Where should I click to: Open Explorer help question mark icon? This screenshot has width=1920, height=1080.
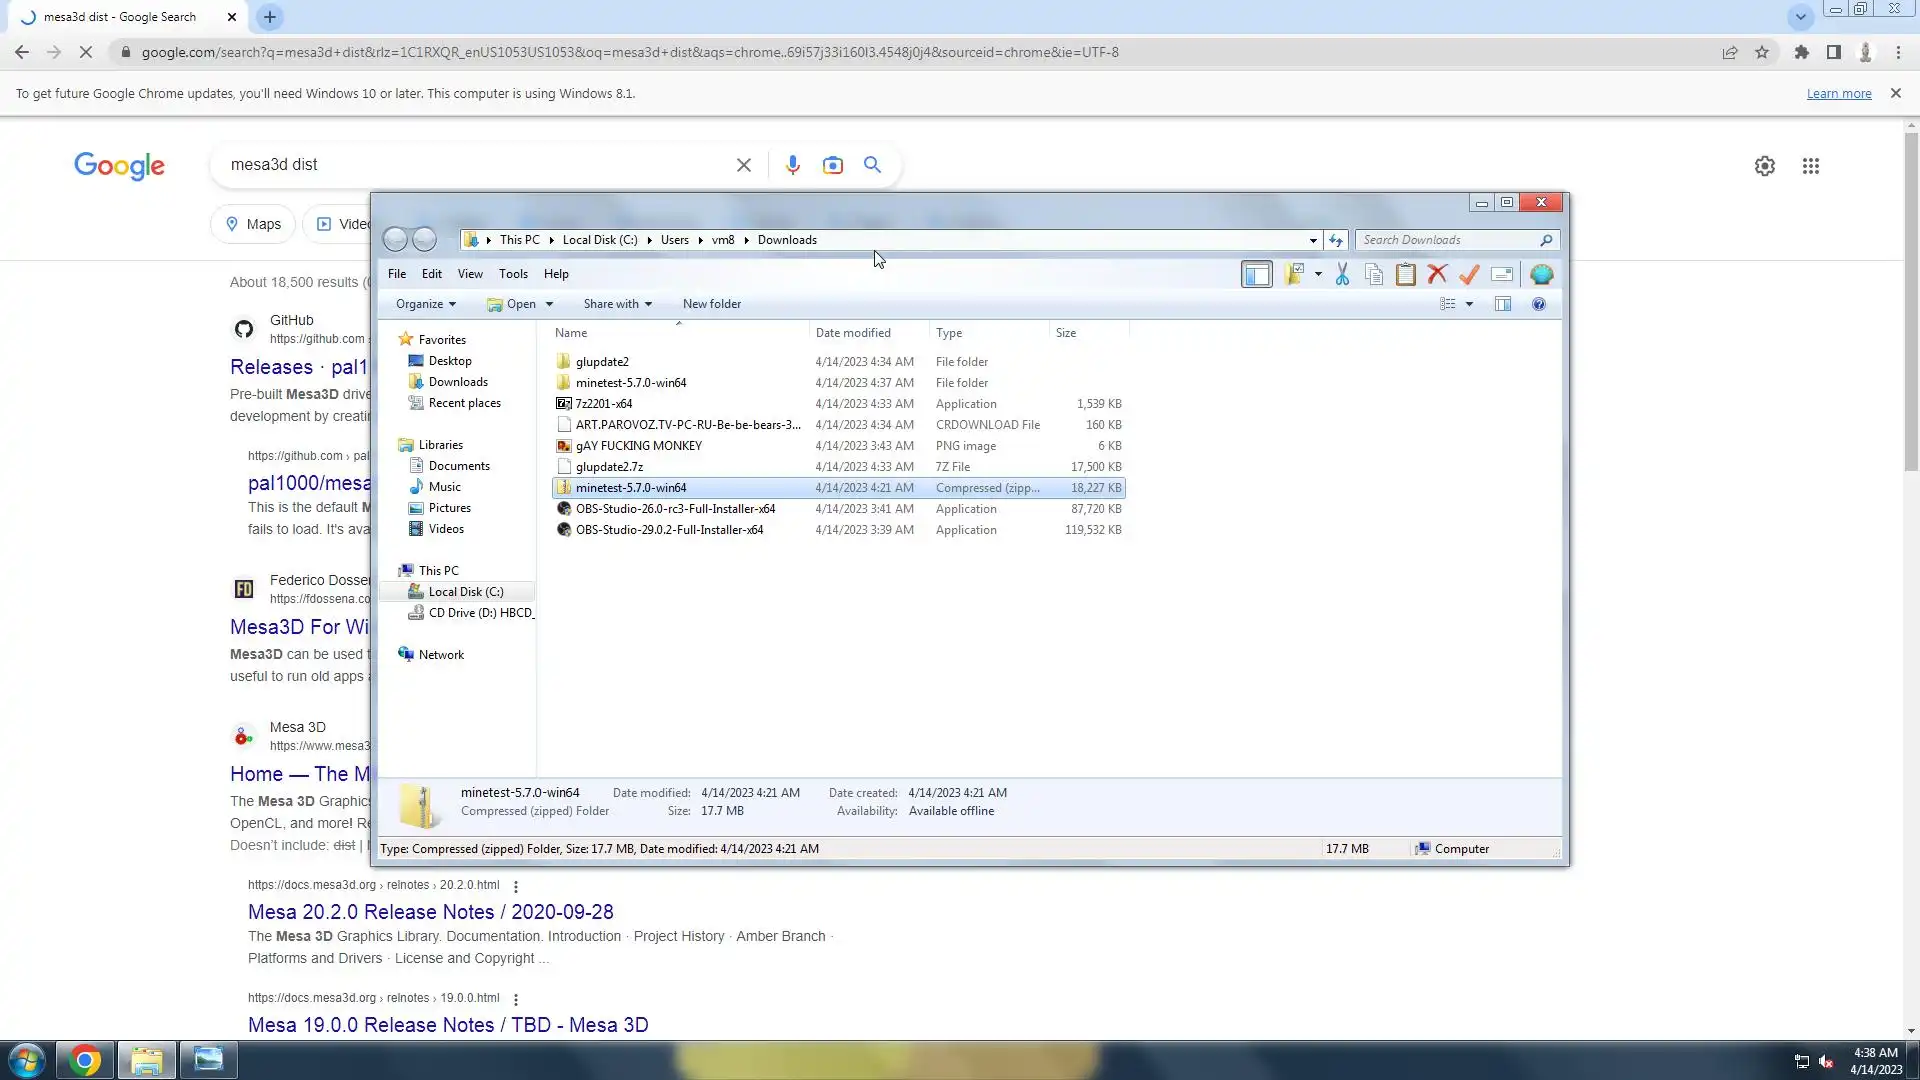tap(1538, 304)
